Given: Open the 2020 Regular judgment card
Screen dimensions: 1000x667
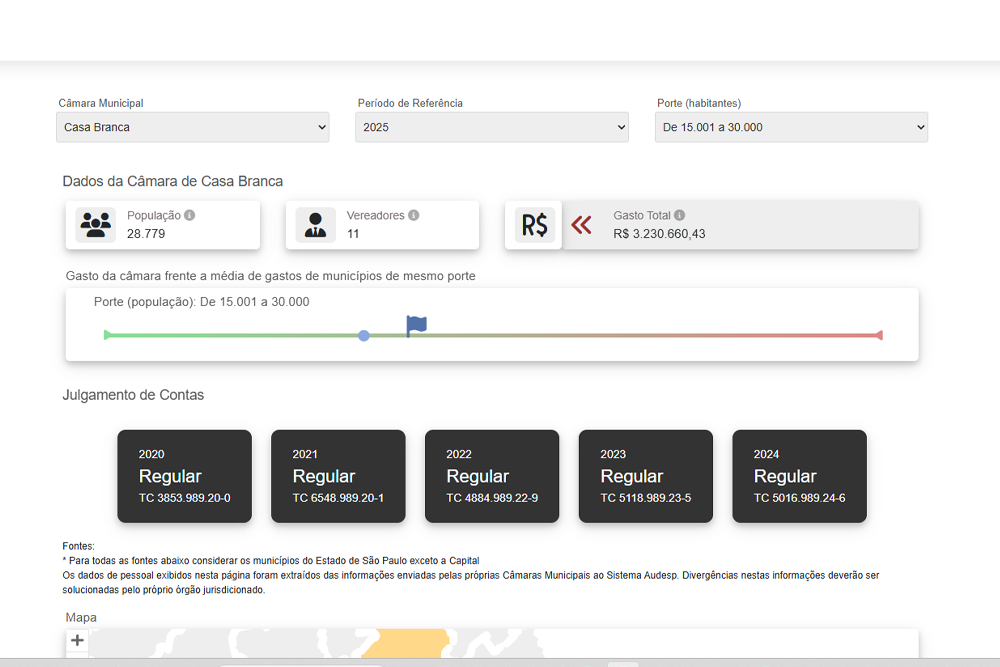Looking at the screenshot, I should [184, 476].
